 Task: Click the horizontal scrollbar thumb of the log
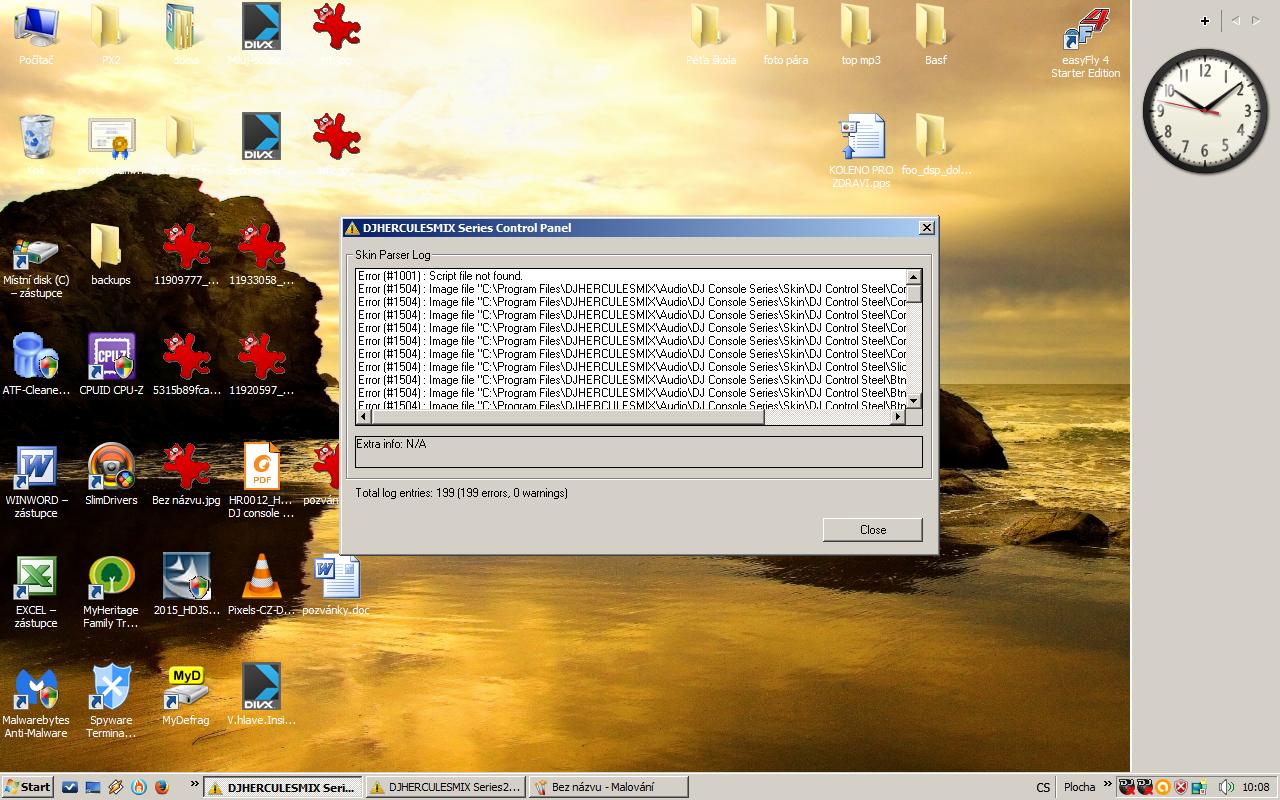tap(568, 417)
